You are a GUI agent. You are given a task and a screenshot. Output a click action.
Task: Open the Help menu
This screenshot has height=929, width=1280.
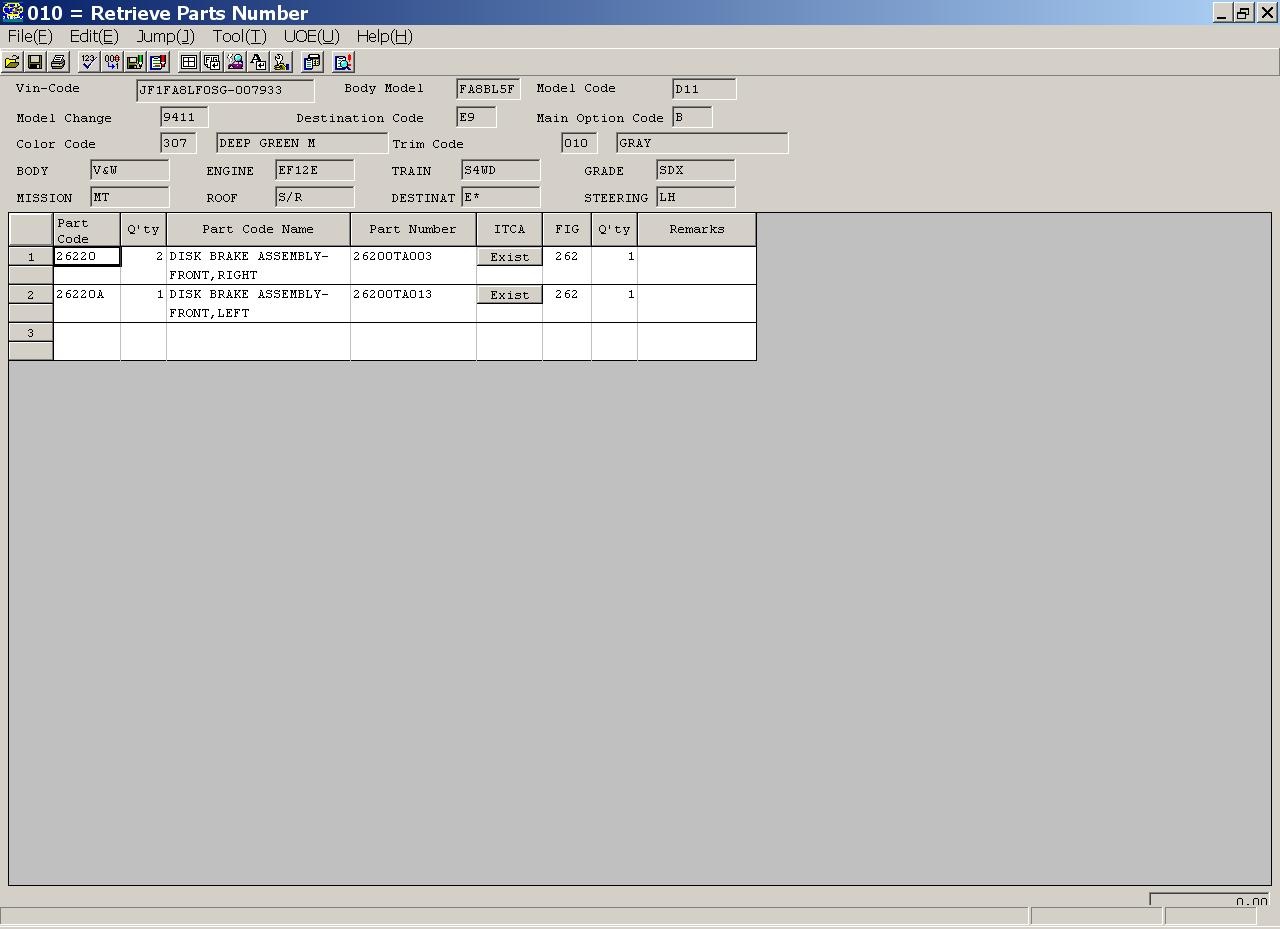pos(385,36)
